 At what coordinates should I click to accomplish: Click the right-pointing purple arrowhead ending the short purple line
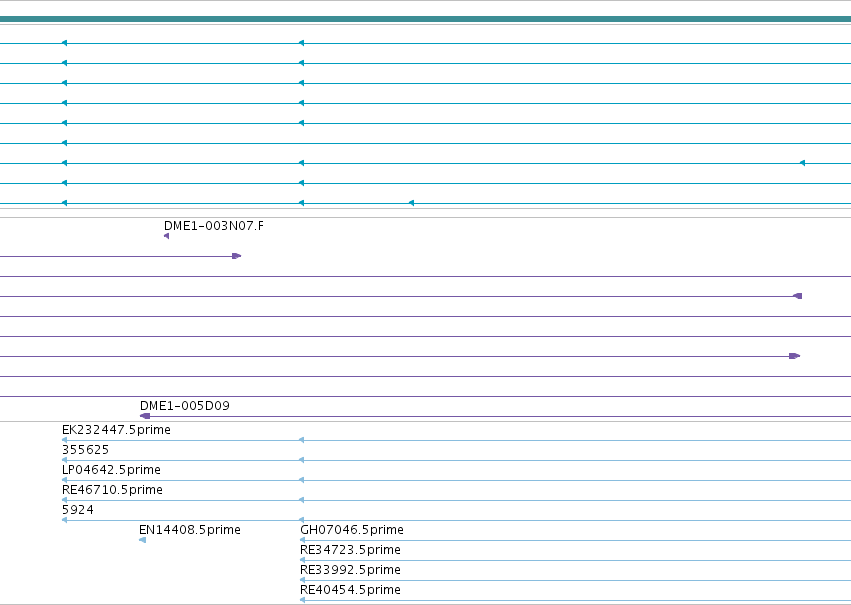tap(237, 256)
